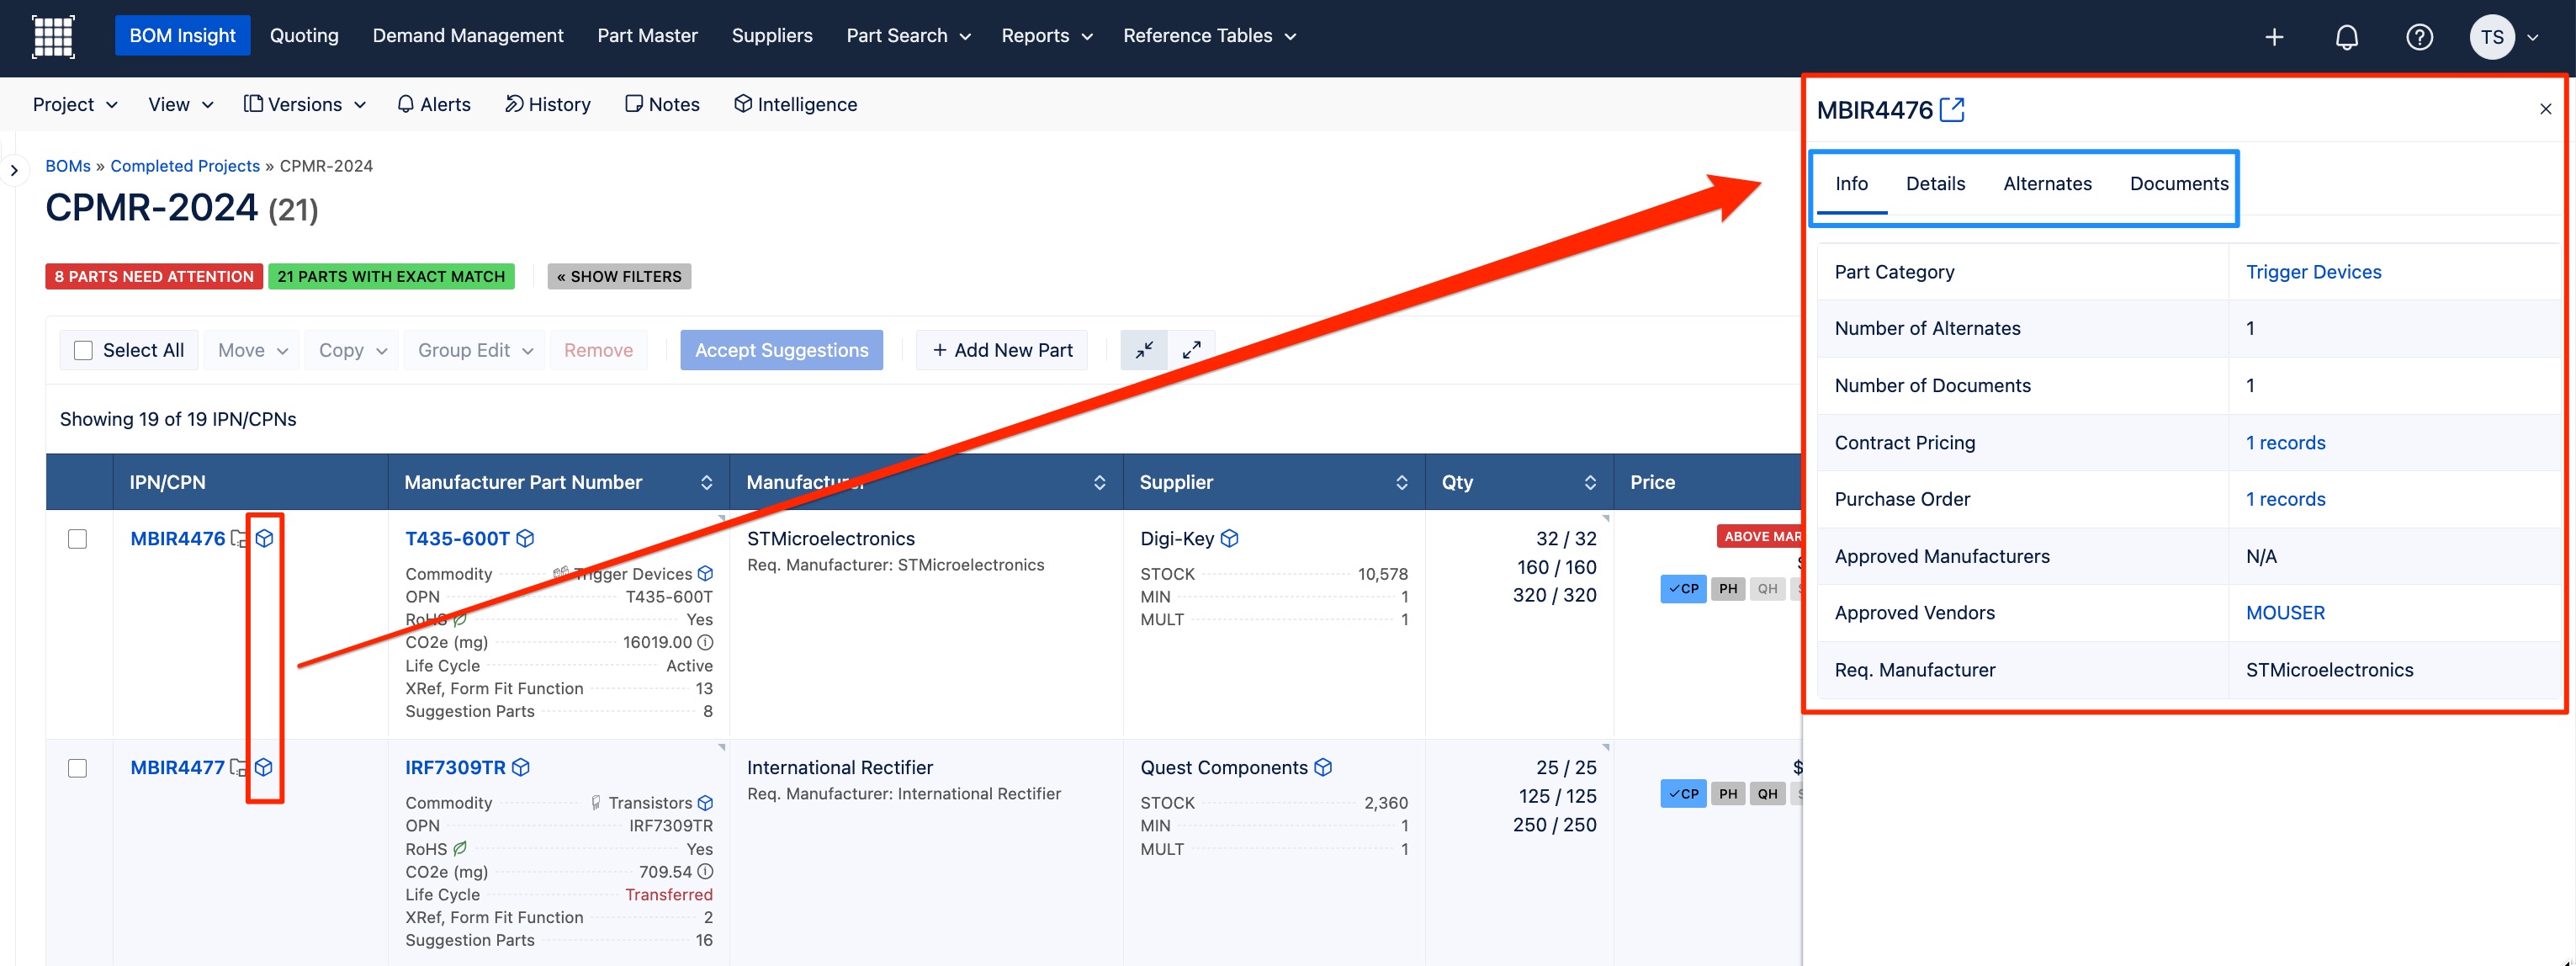Expand the Project dropdown
This screenshot has width=2576, height=966.
click(75, 104)
